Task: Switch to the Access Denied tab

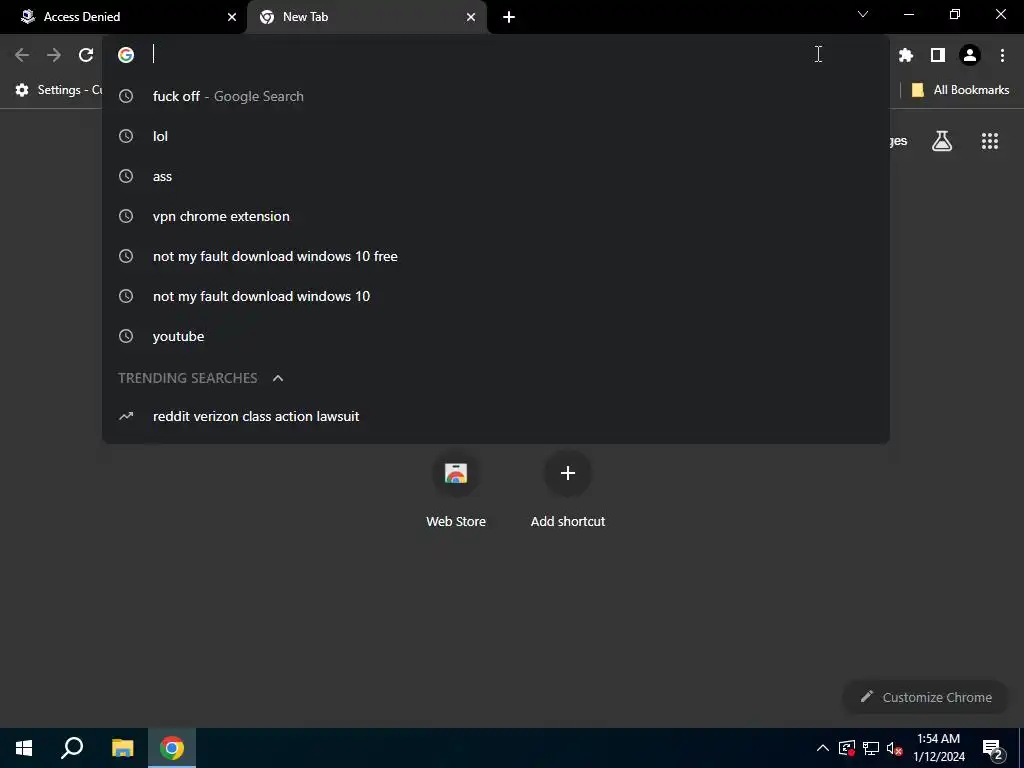Action: point(124,17)
